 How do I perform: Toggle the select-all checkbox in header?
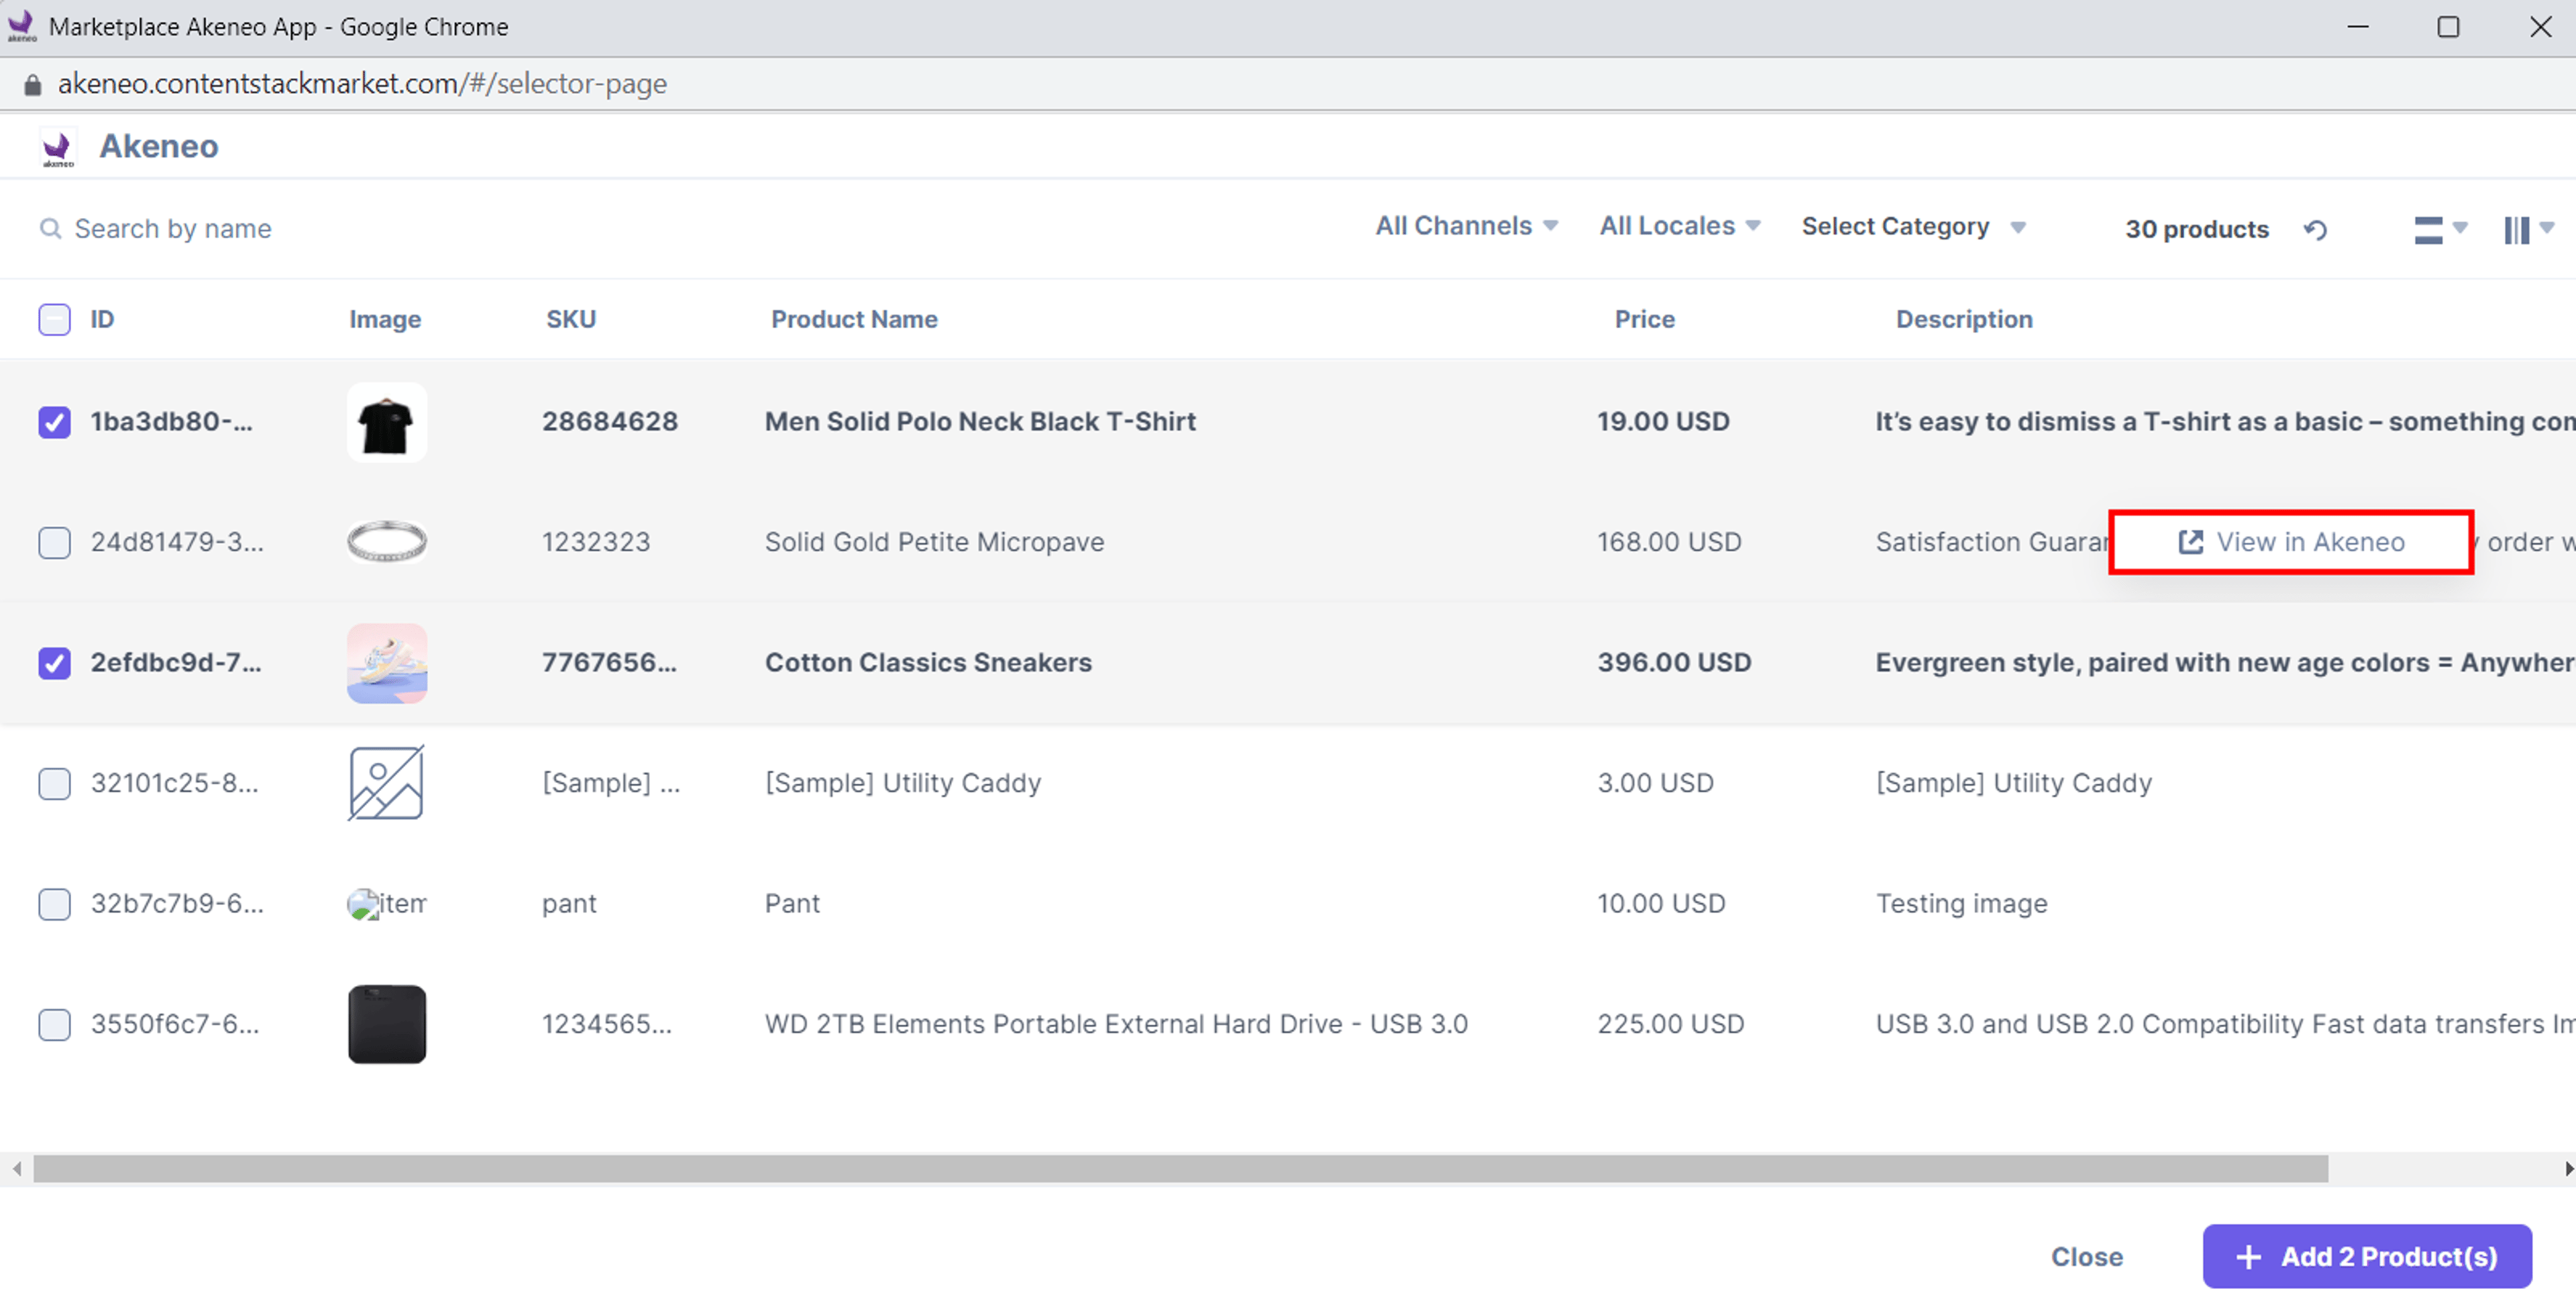54,320
